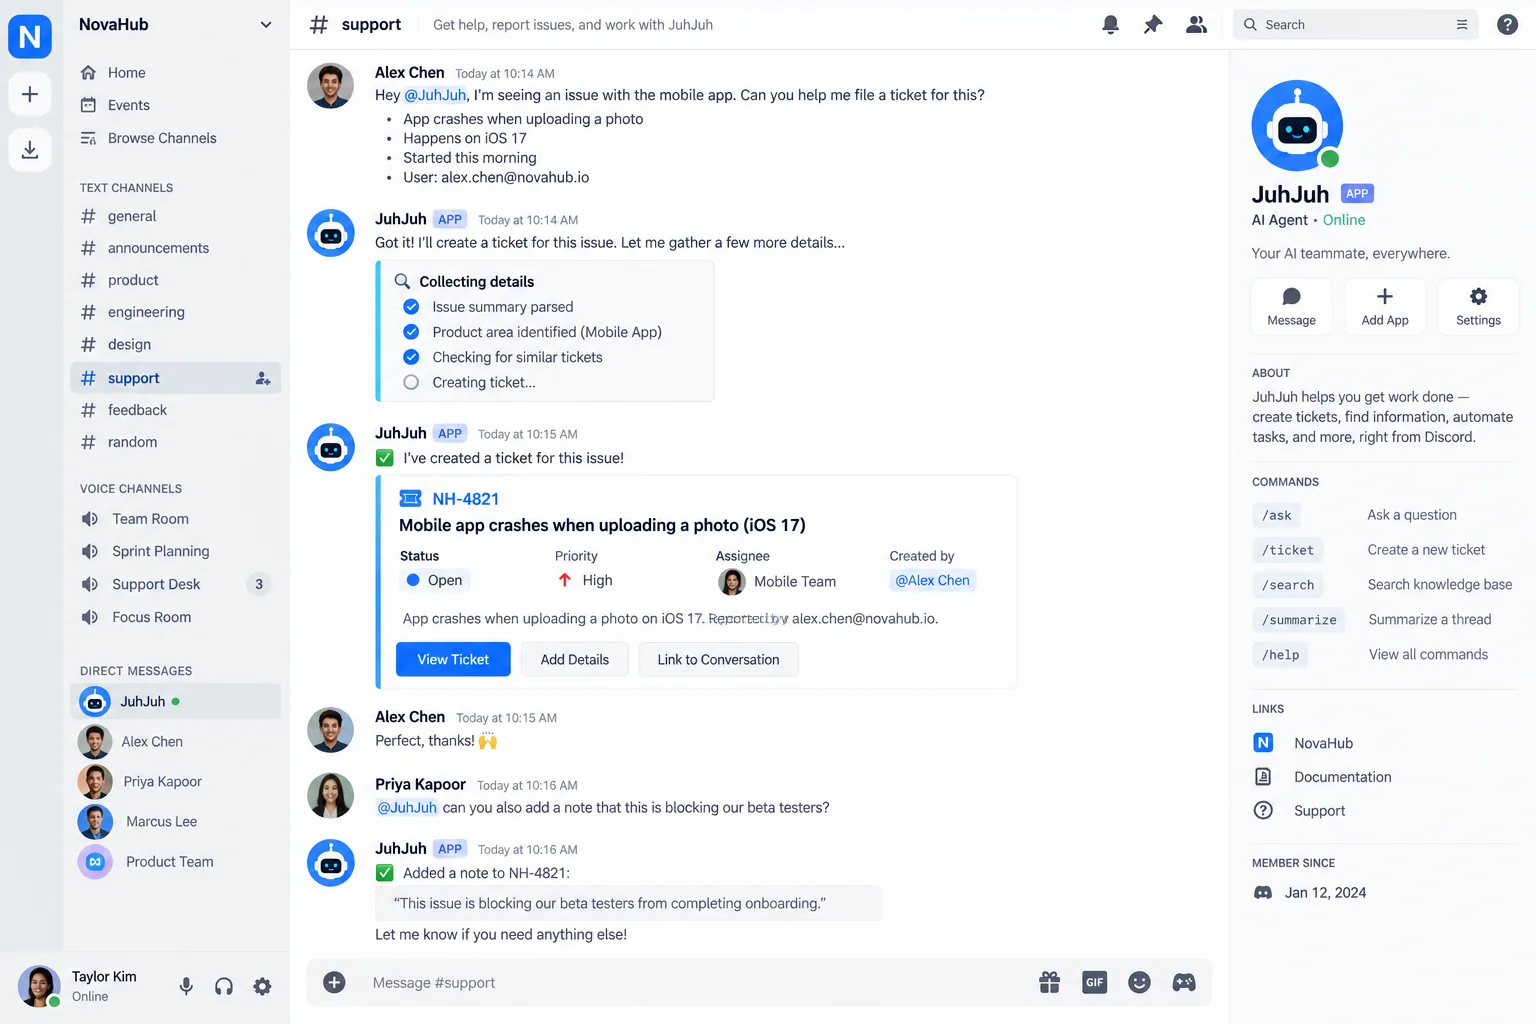Click the game controller icon in message bar
The height and width of the screenshot is (1024, 1536).
[x=1184, y=983]
